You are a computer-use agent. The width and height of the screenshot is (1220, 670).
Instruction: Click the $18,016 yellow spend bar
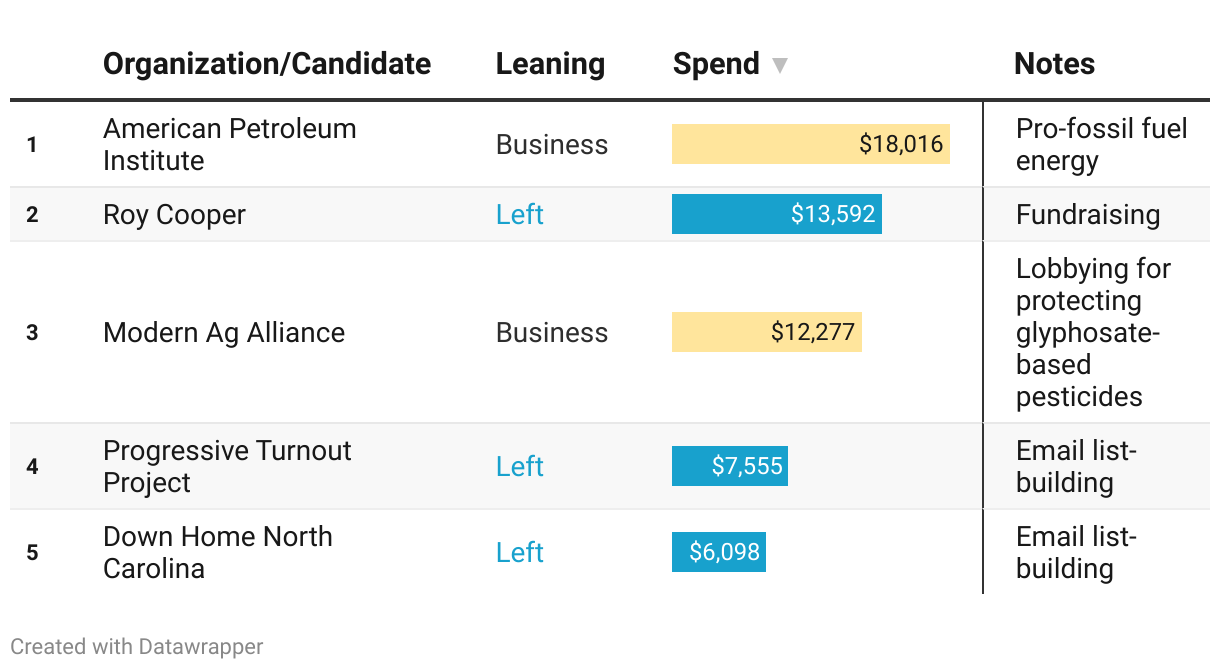pos(810,144)
